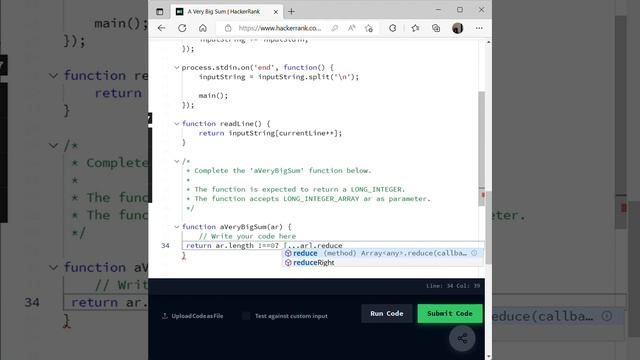This screenshot has height=360, width=640.
Task: Place cursor on line 34 return statement
Action: [264, 246]
